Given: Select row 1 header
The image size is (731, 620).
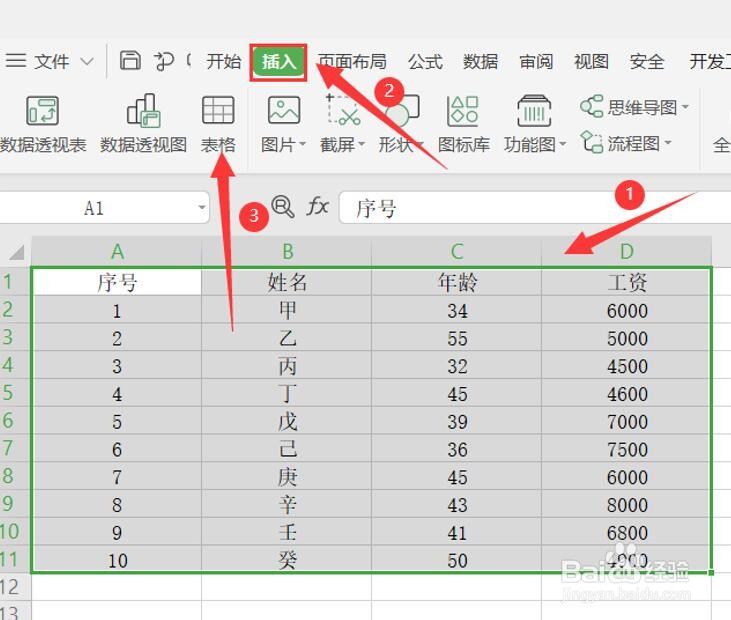Looking at the screenshot, I should pyautogui.click(x=15, y=282).
